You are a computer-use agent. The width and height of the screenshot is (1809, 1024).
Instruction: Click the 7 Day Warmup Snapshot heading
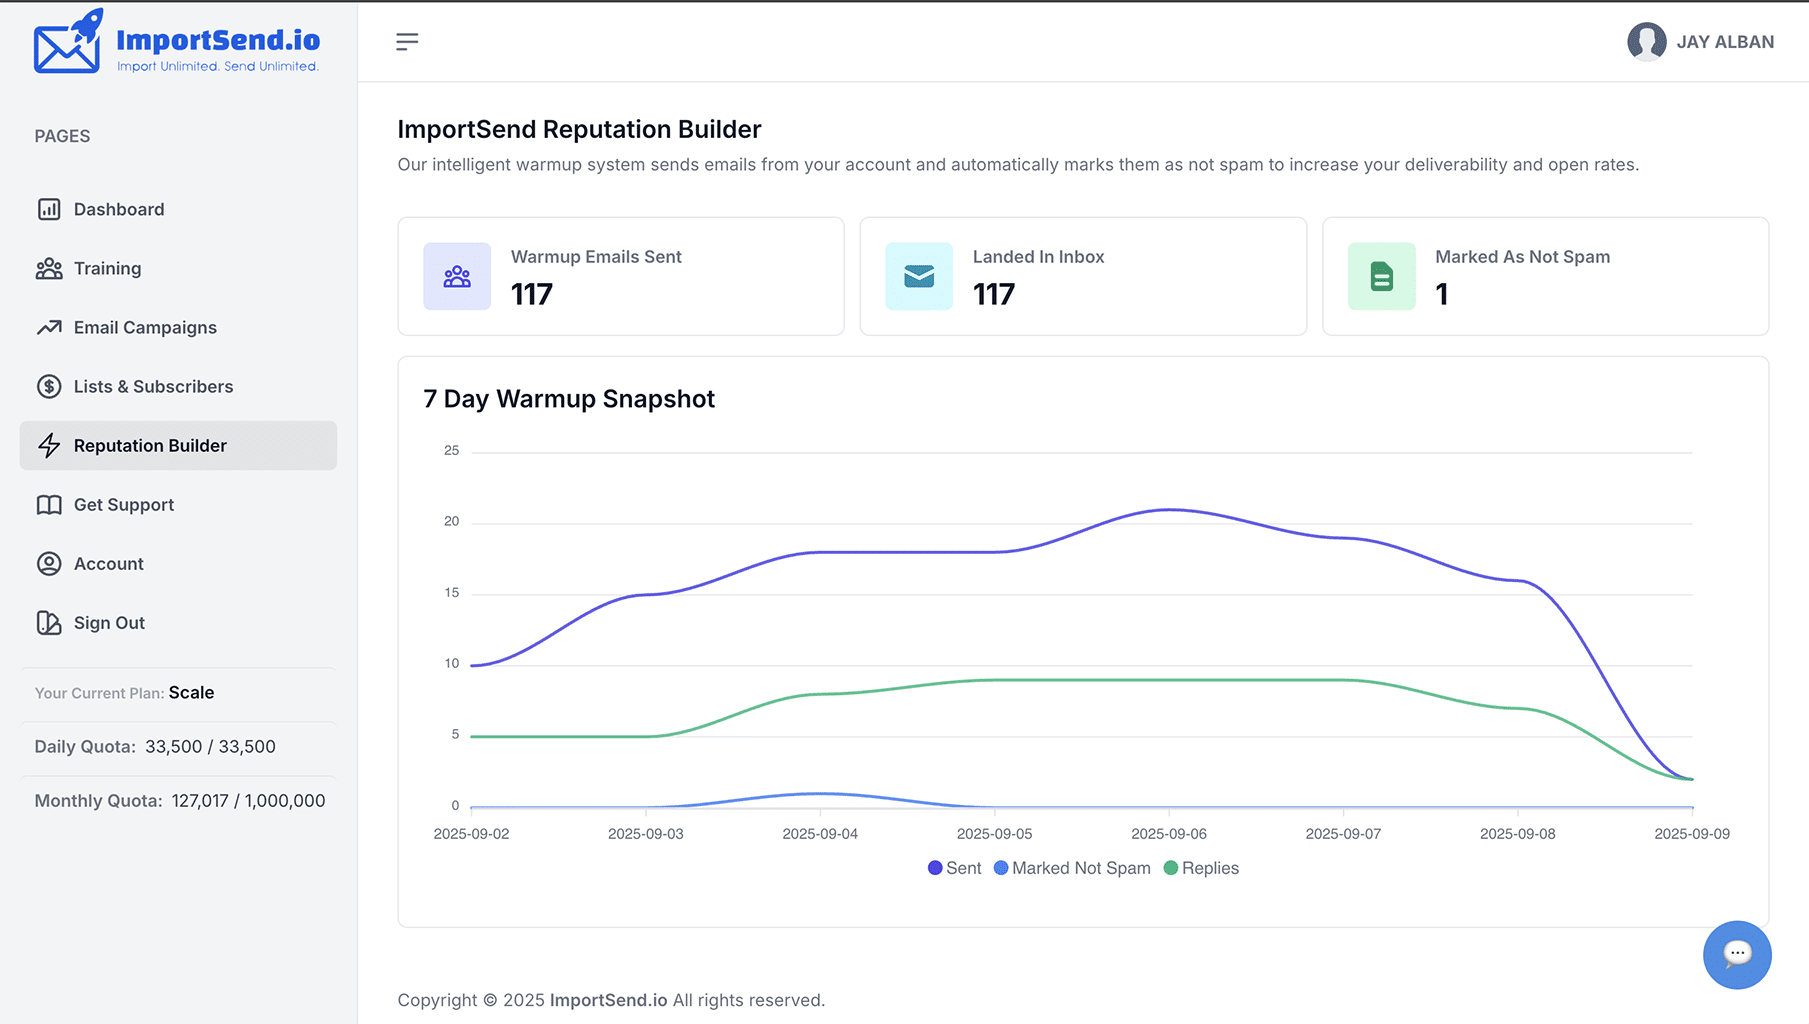pyautogui.click(x=569, y=399)
